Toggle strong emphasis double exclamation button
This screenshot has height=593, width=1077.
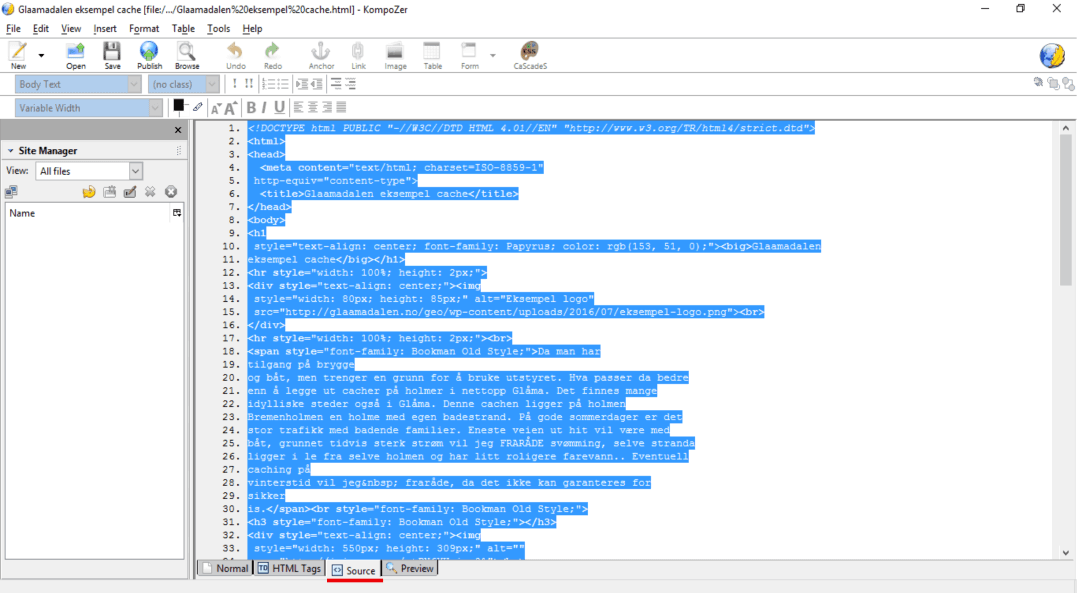[249, 84]
